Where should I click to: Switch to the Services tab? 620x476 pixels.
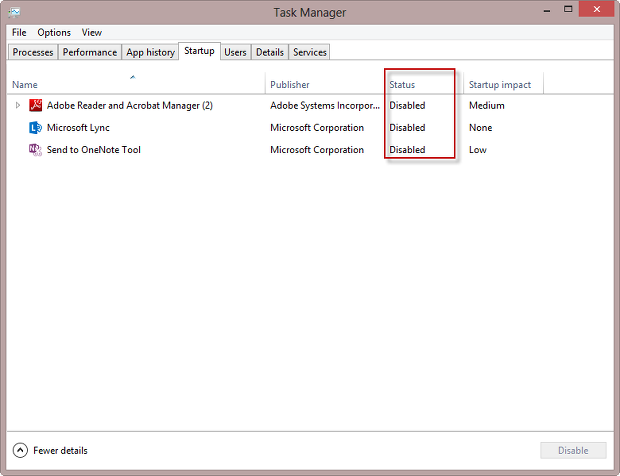pyautogui.click(x=310, y=52)
